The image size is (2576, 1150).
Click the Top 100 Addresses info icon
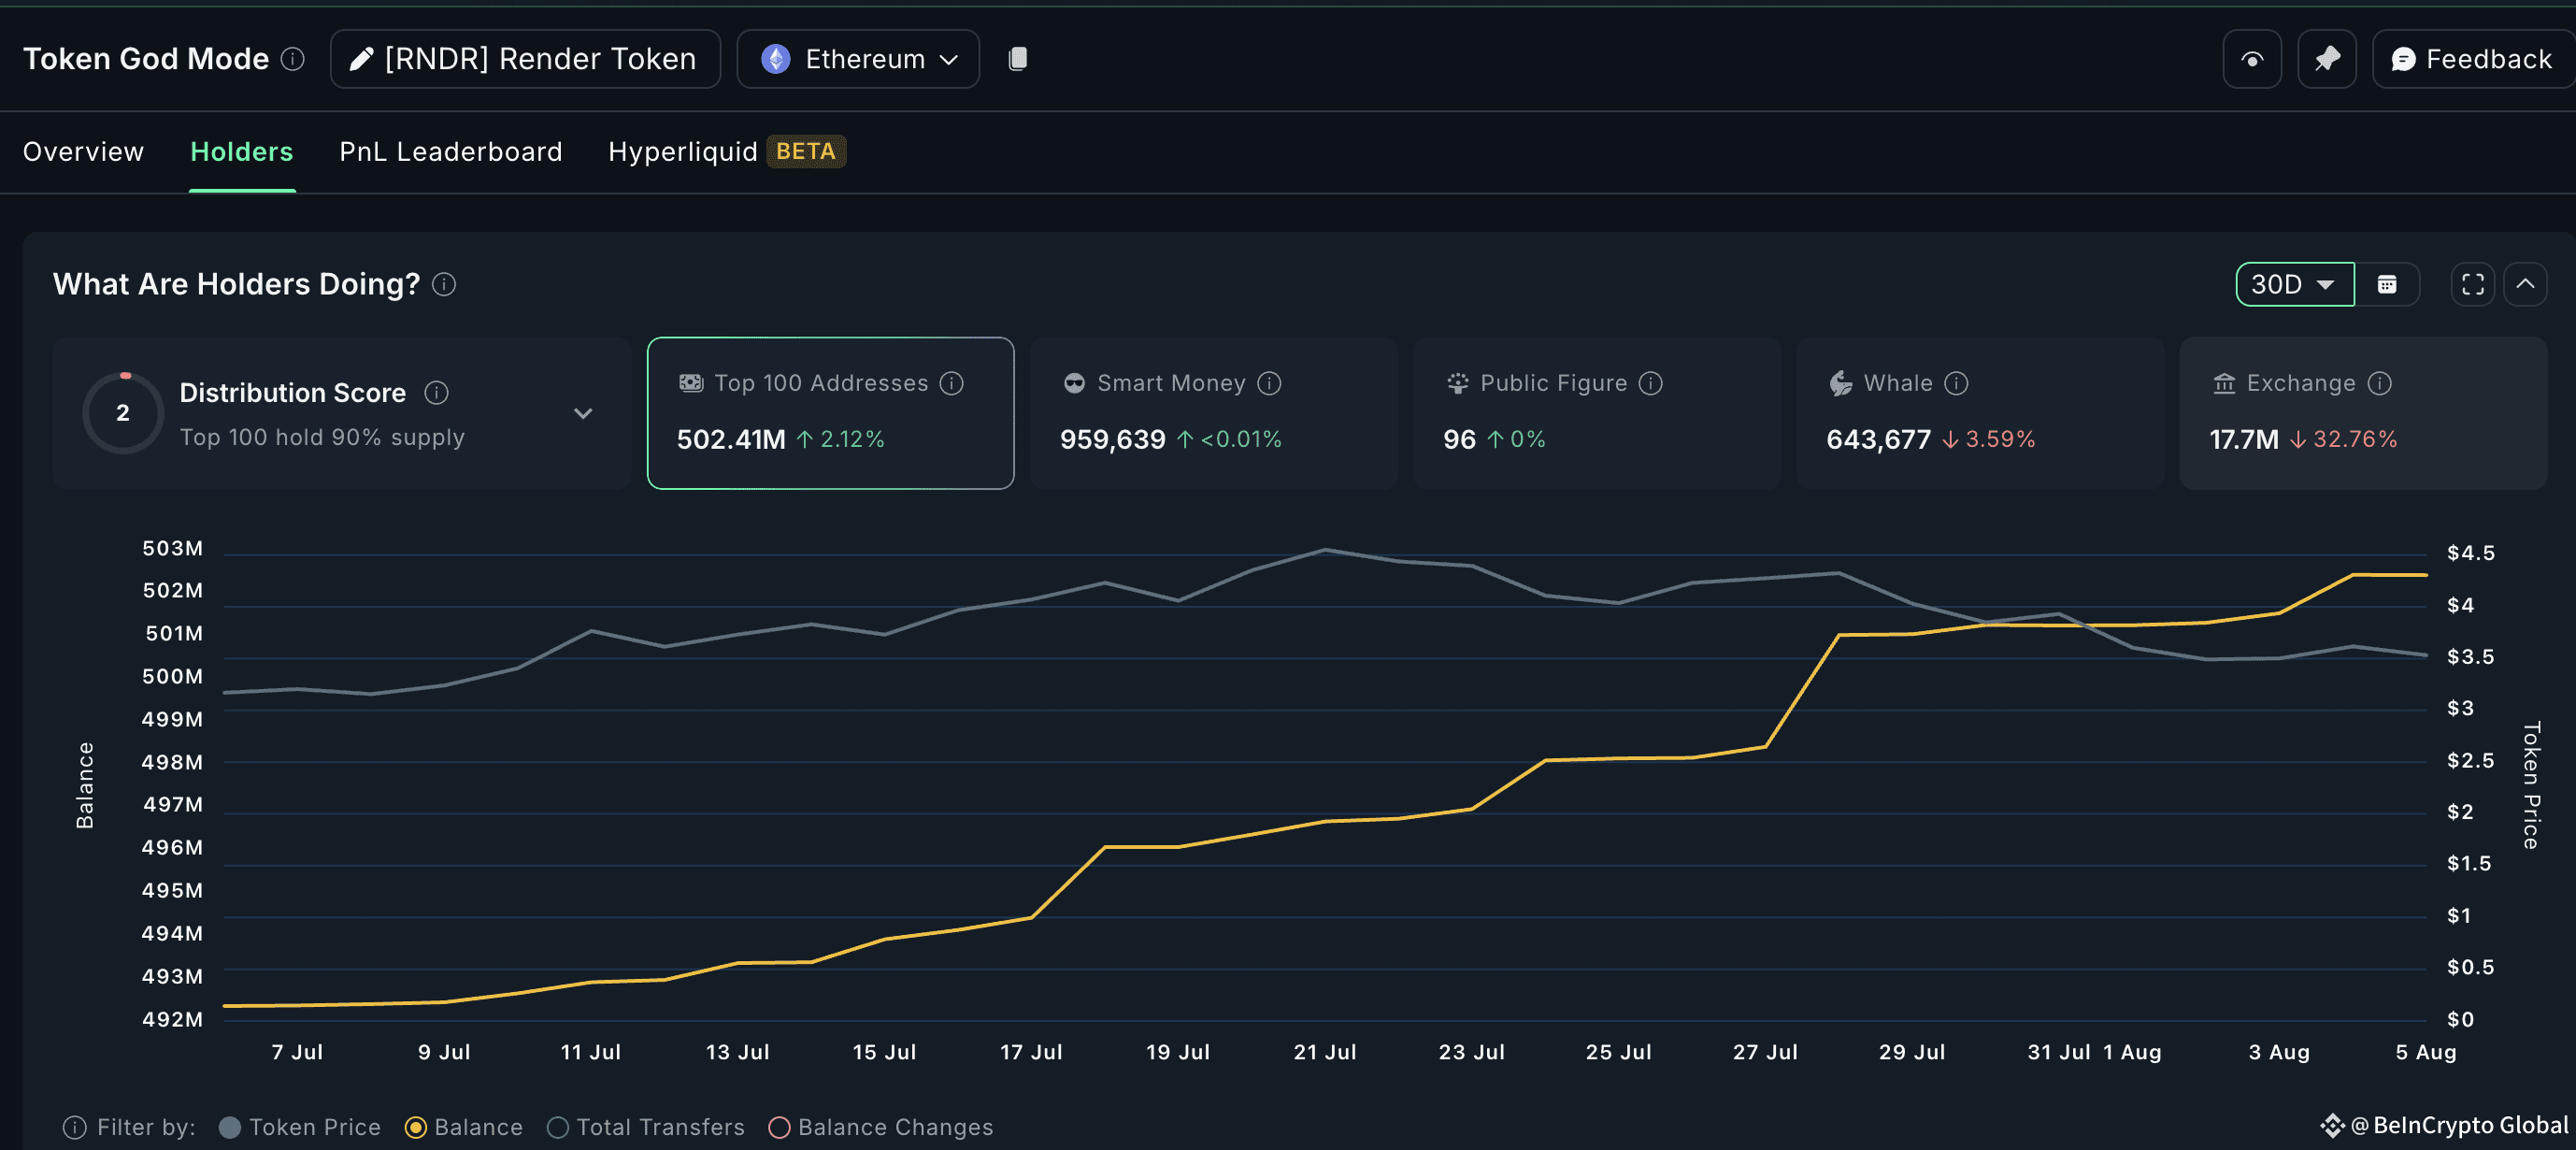coord(952,383)
